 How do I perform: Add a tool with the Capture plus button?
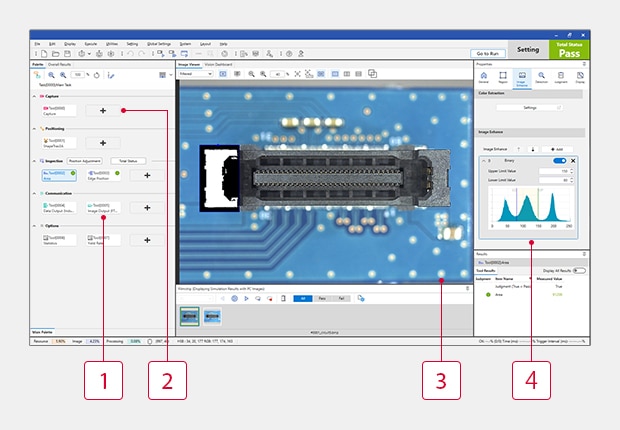[103, 110]
